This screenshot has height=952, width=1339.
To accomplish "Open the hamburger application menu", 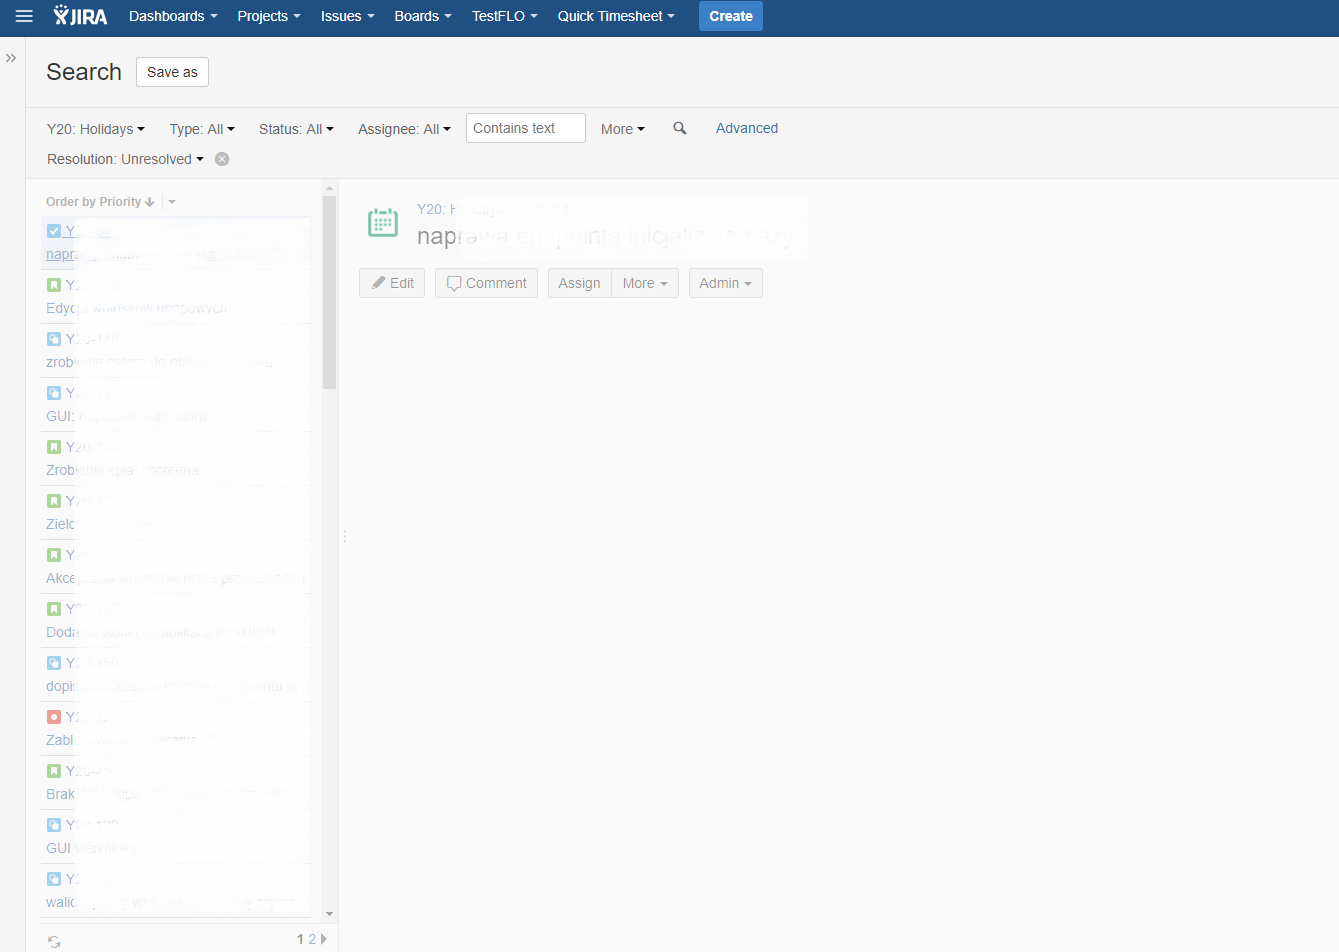I will (x=24, y=16).
